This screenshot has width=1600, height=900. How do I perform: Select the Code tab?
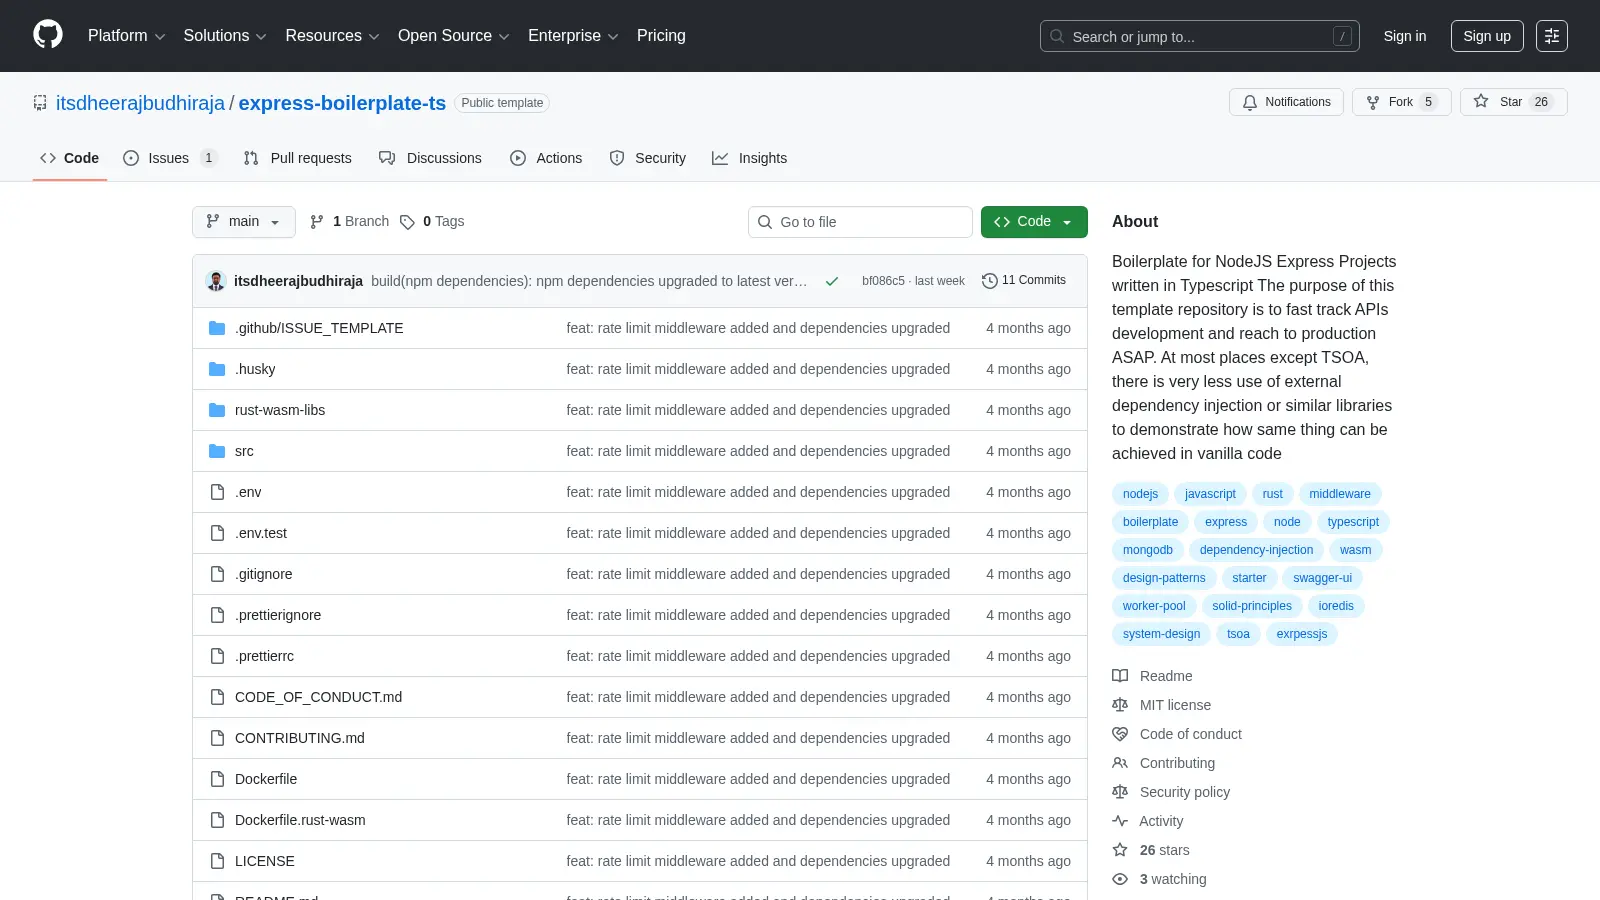point(70,158)
